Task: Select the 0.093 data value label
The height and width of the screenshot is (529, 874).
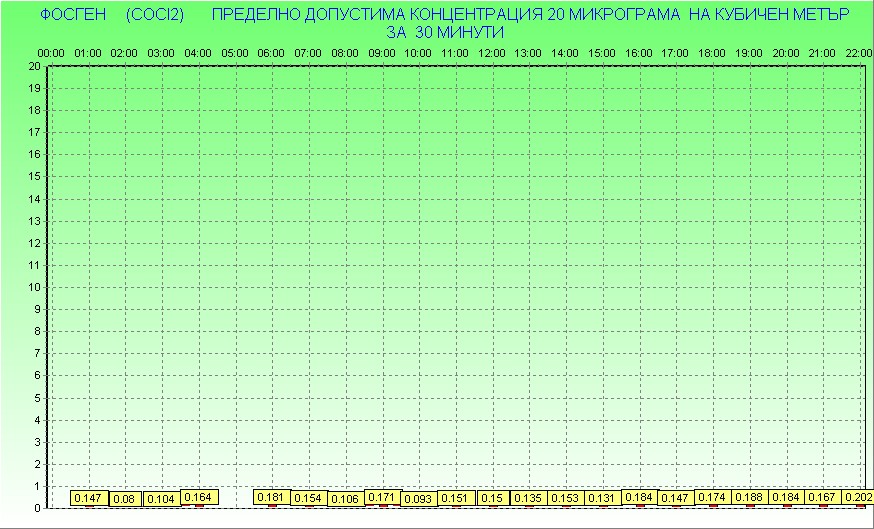Action: (x=419, y=499)
